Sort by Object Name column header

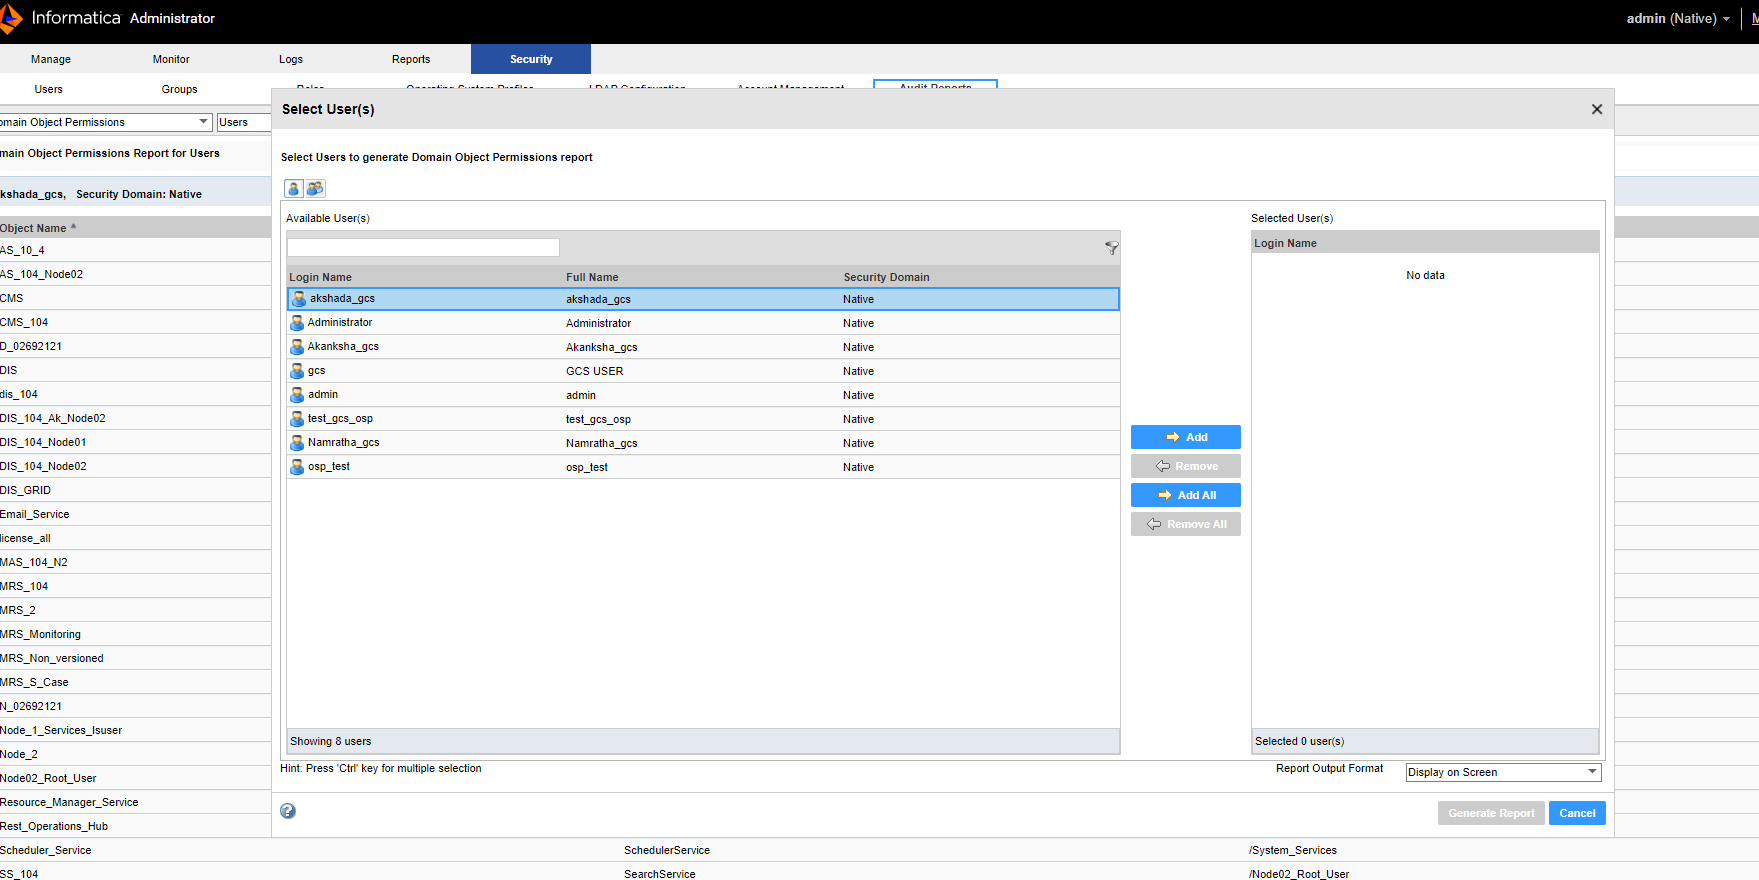click(38, 228)
